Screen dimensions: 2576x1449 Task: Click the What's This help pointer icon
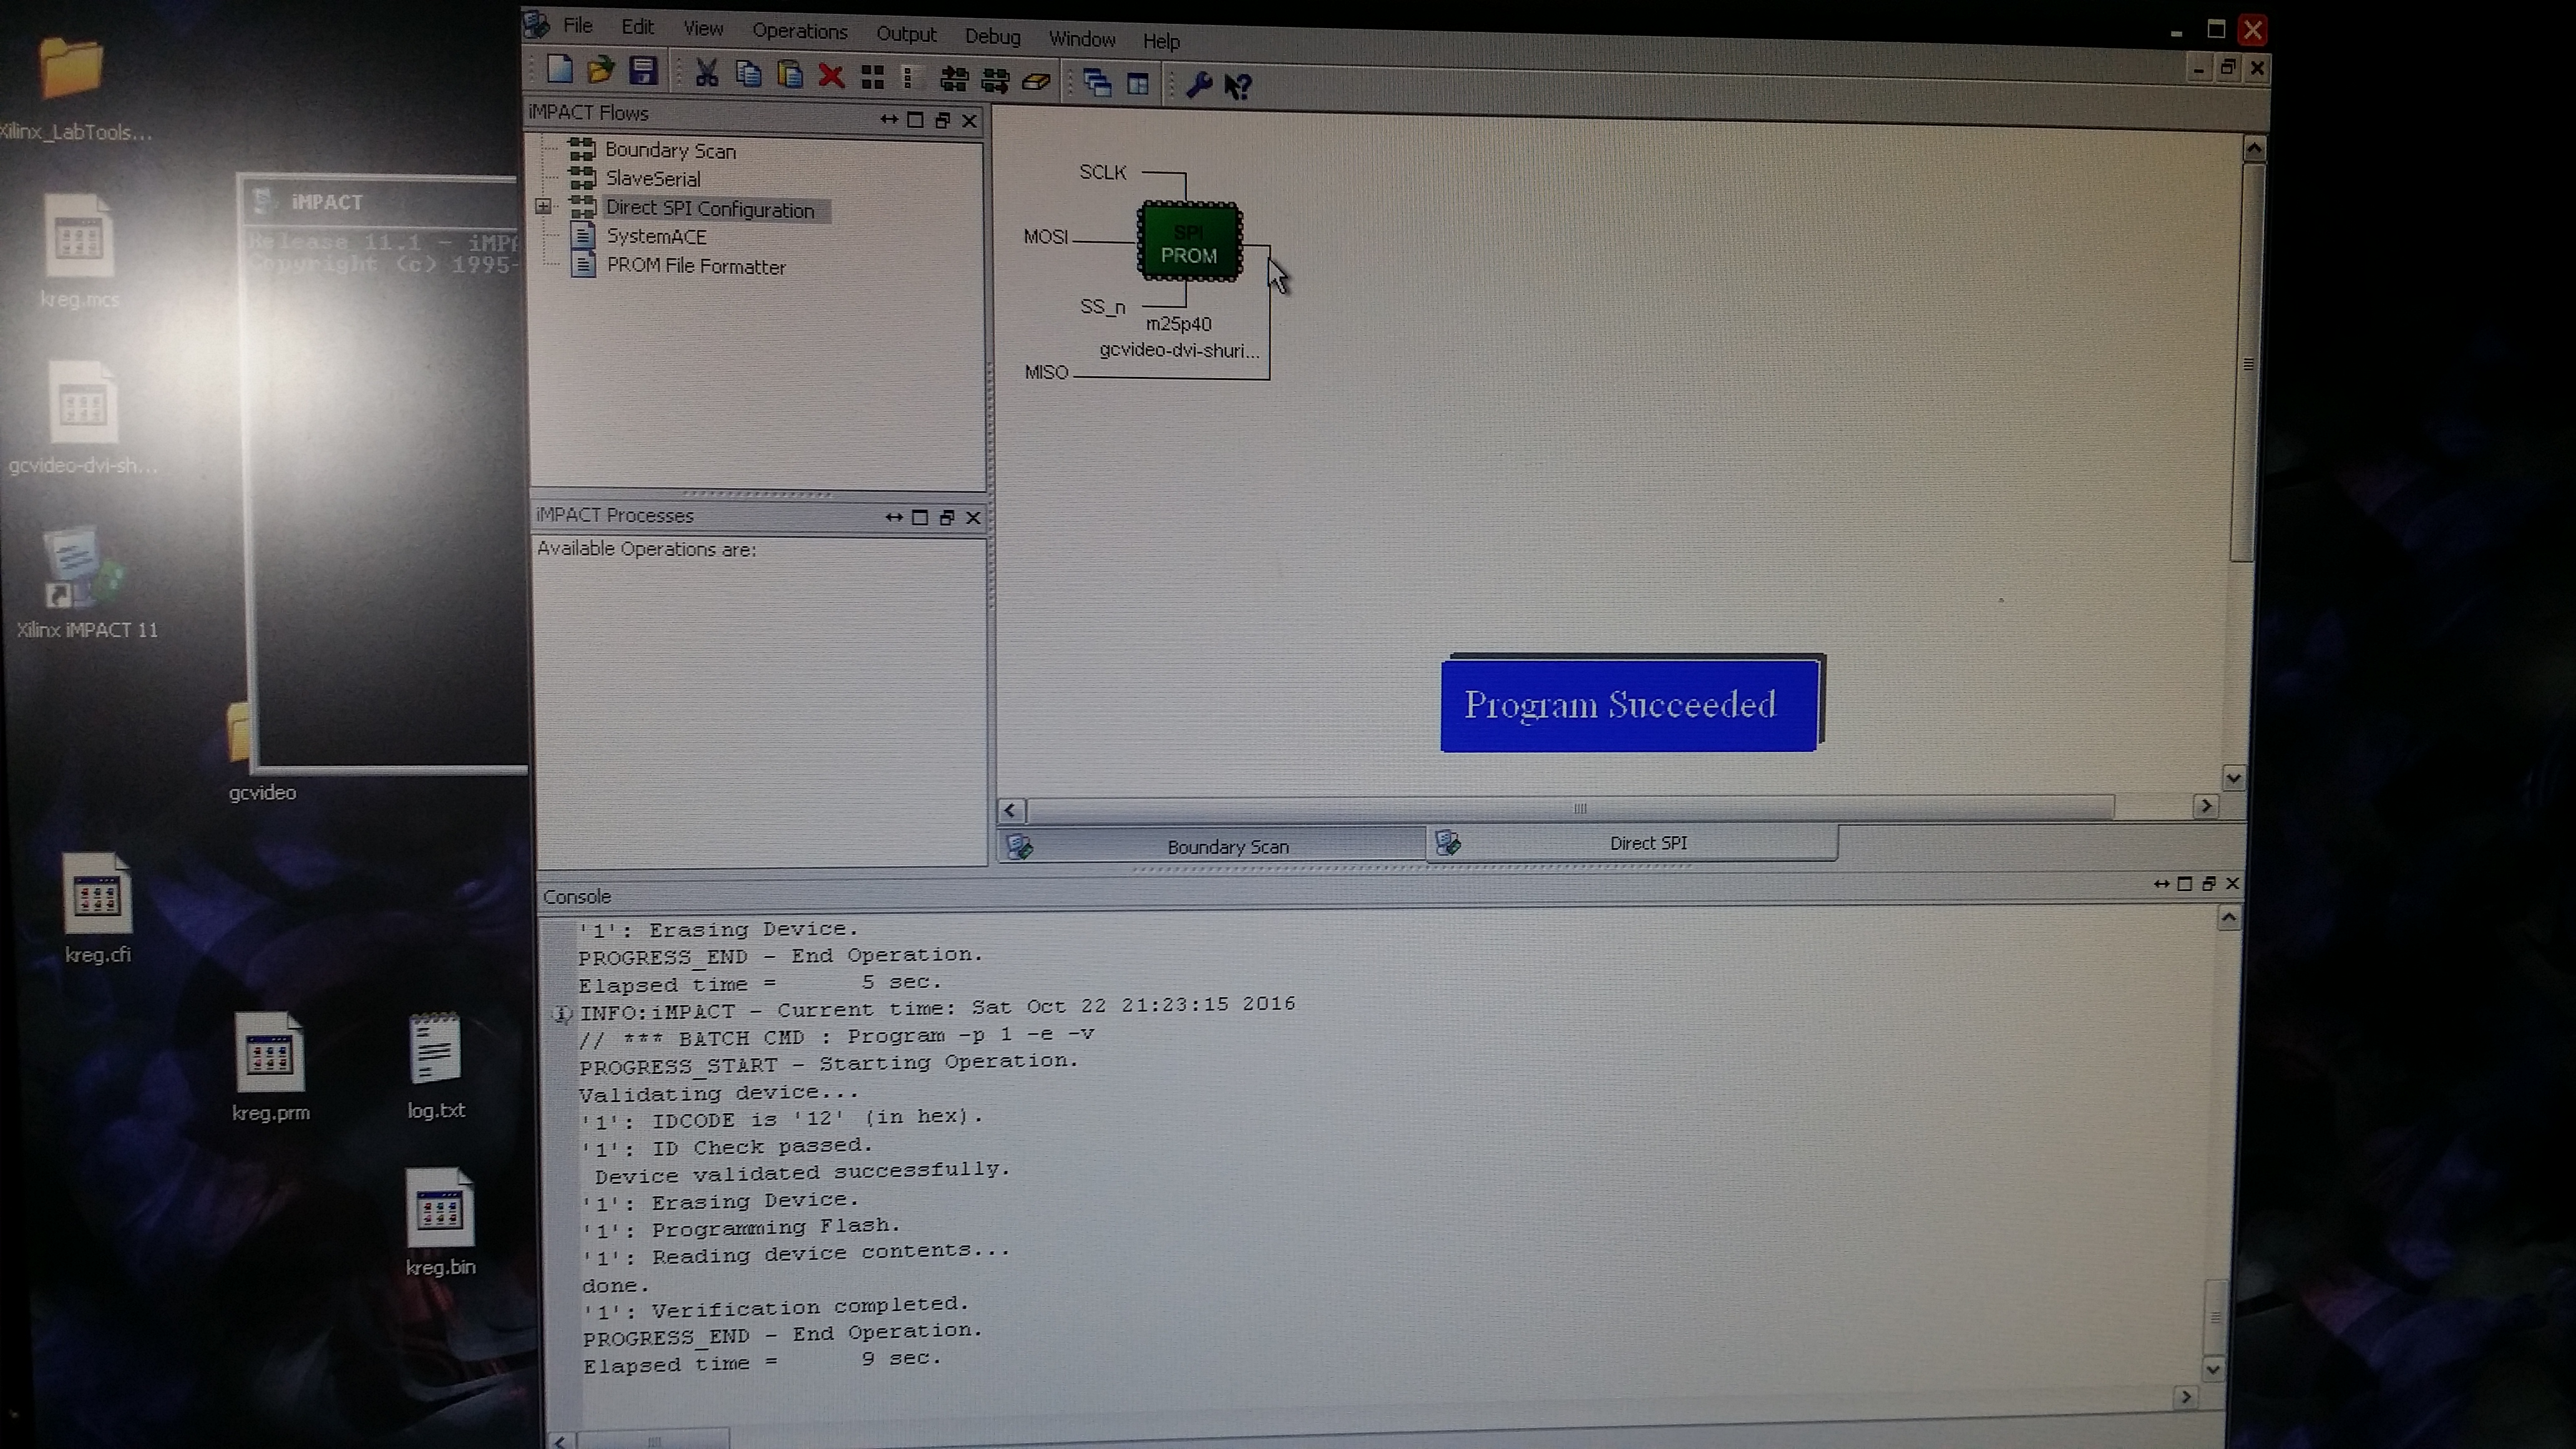(1238, 87)
